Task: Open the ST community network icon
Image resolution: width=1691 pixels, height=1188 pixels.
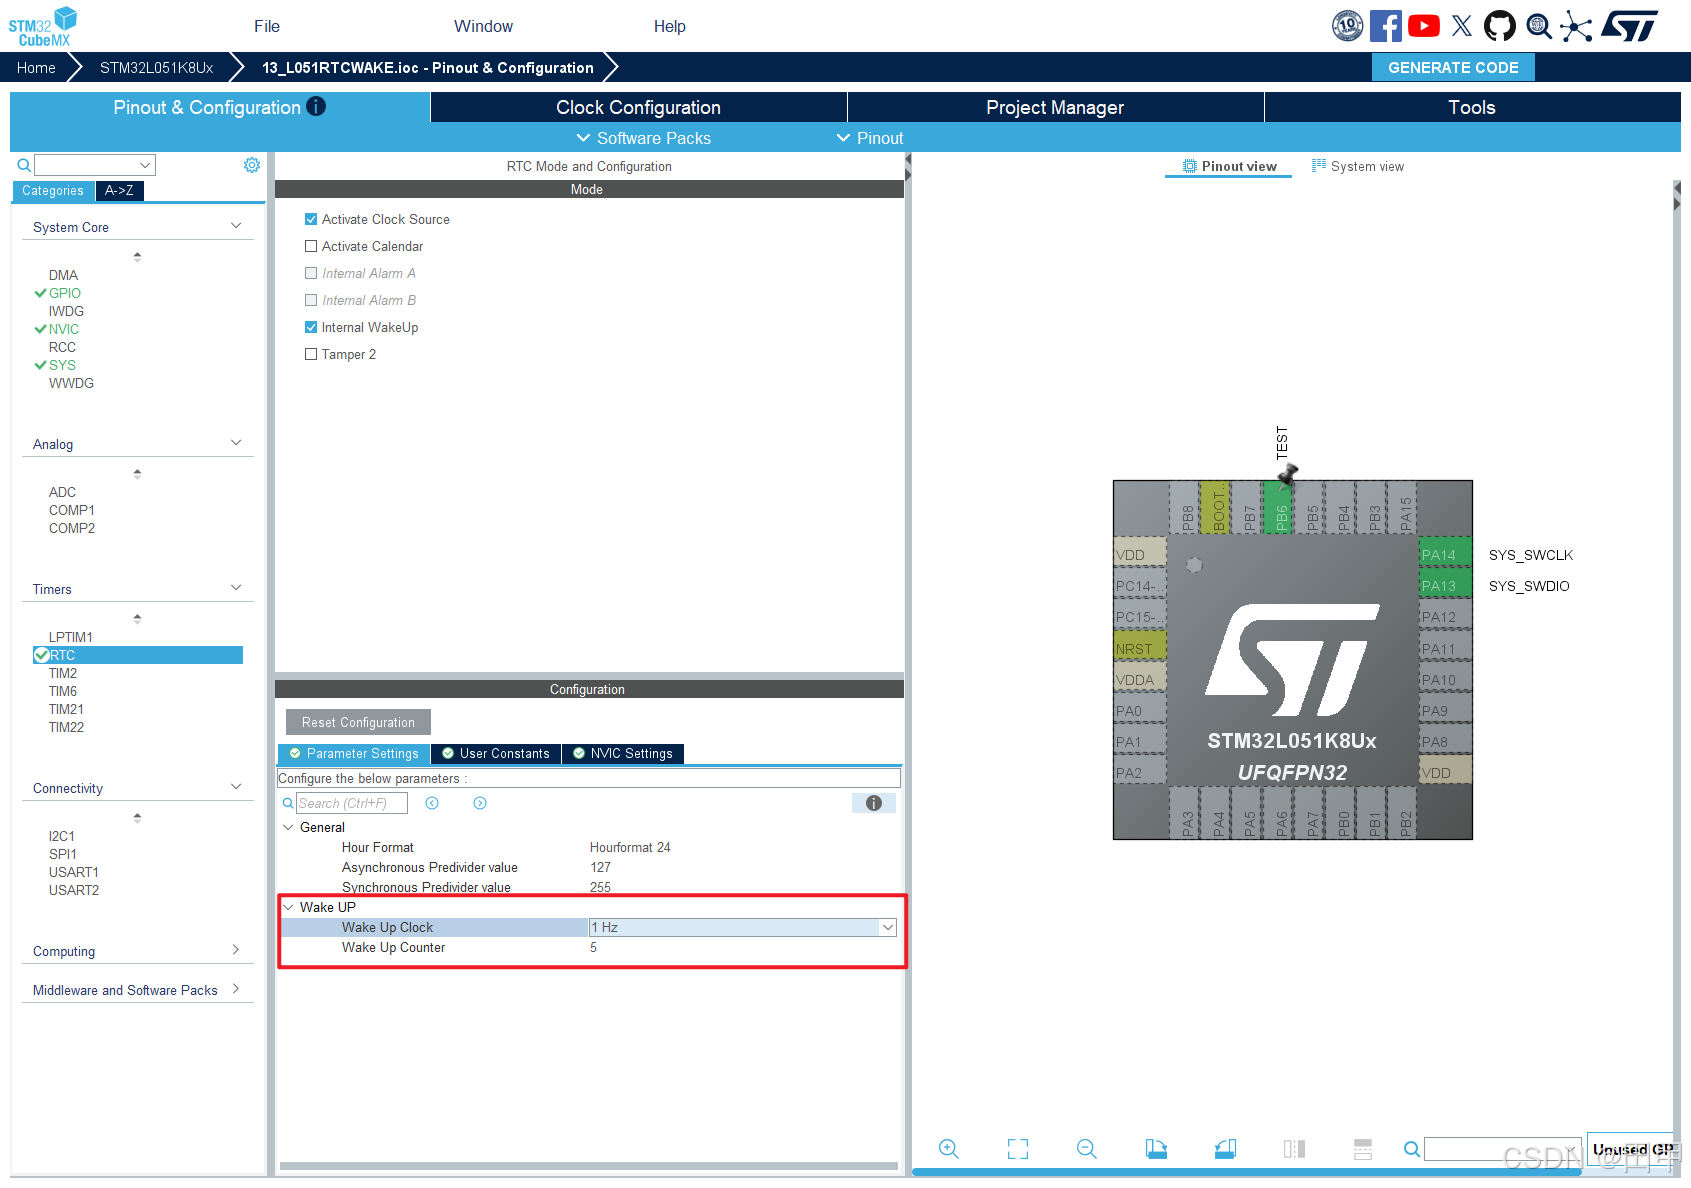Action: [x=1576, y=26]
